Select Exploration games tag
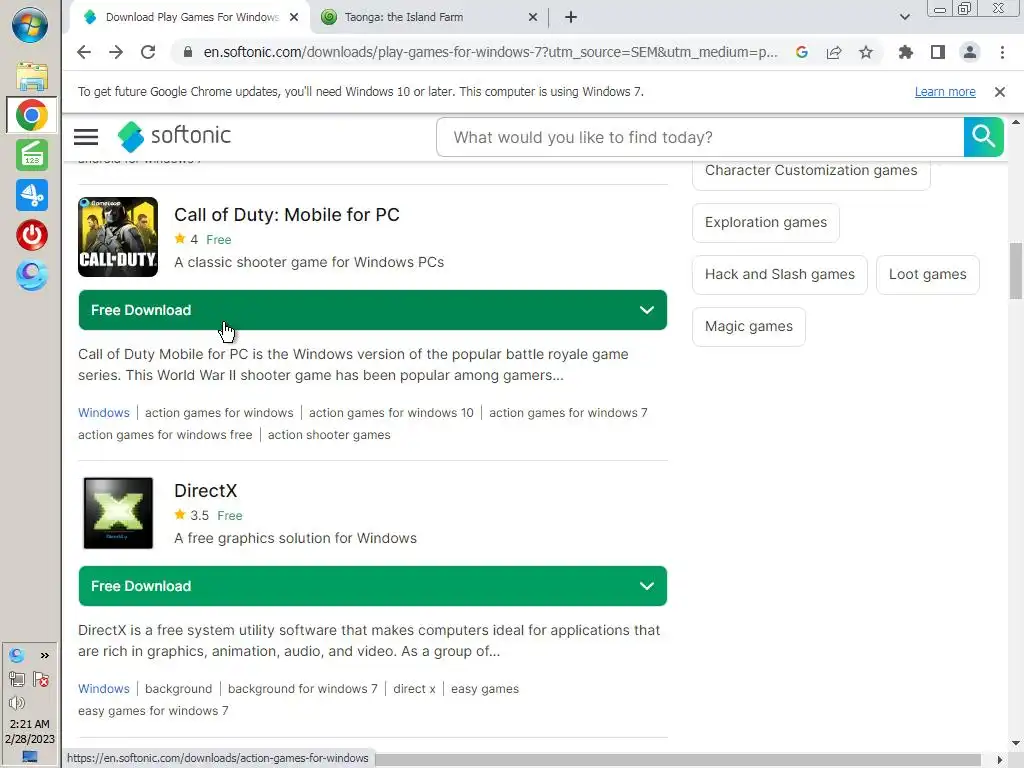1024x768 pixels. click(765, 223)
